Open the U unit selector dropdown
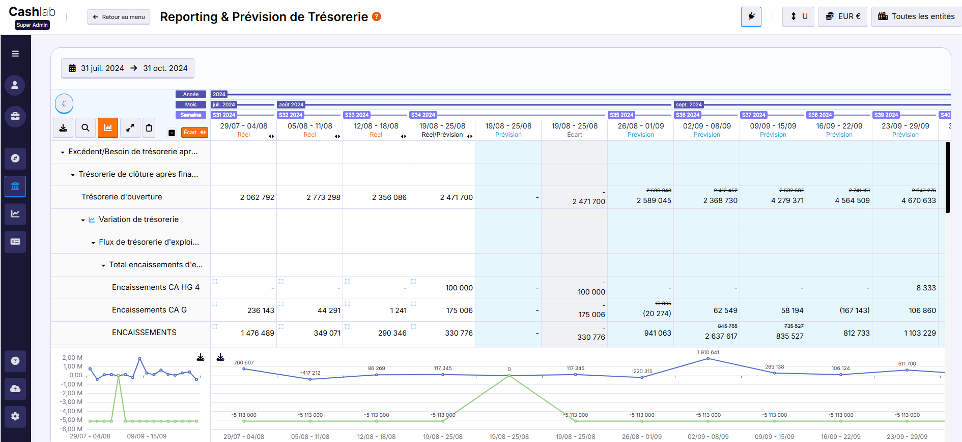This screenshot has height=442, width=962. click(798, 17)
